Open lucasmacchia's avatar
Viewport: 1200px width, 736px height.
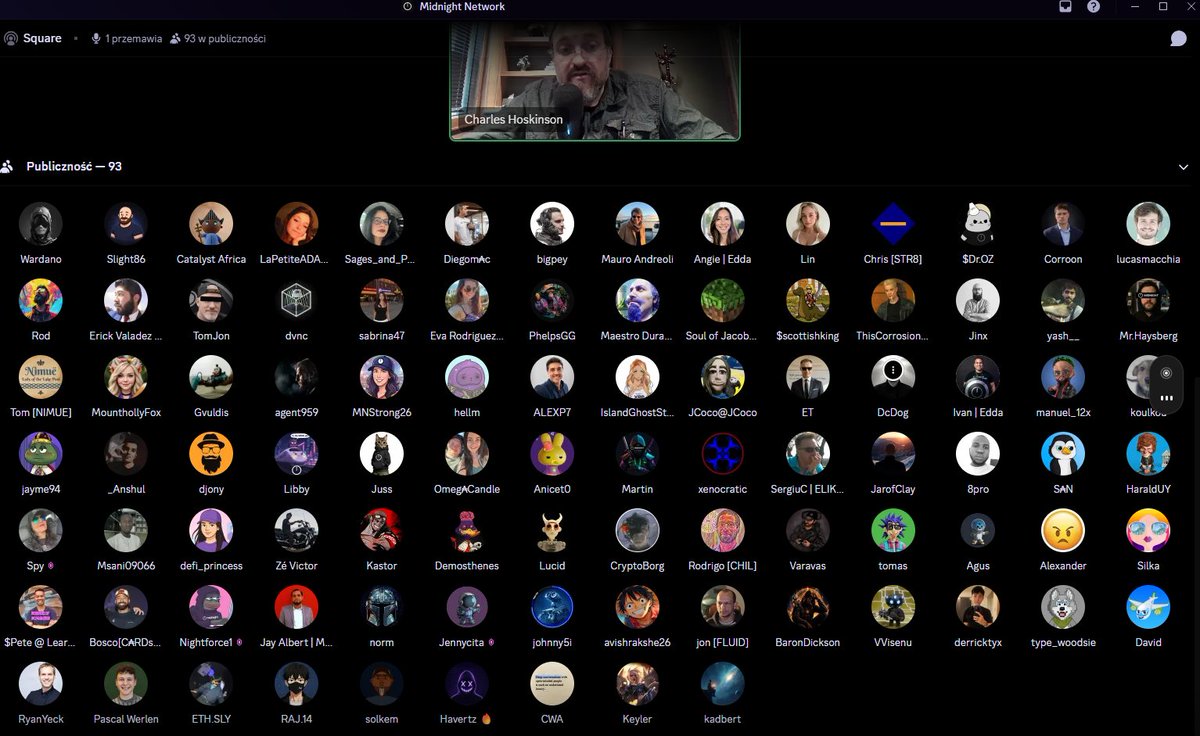coord(1148,224)
